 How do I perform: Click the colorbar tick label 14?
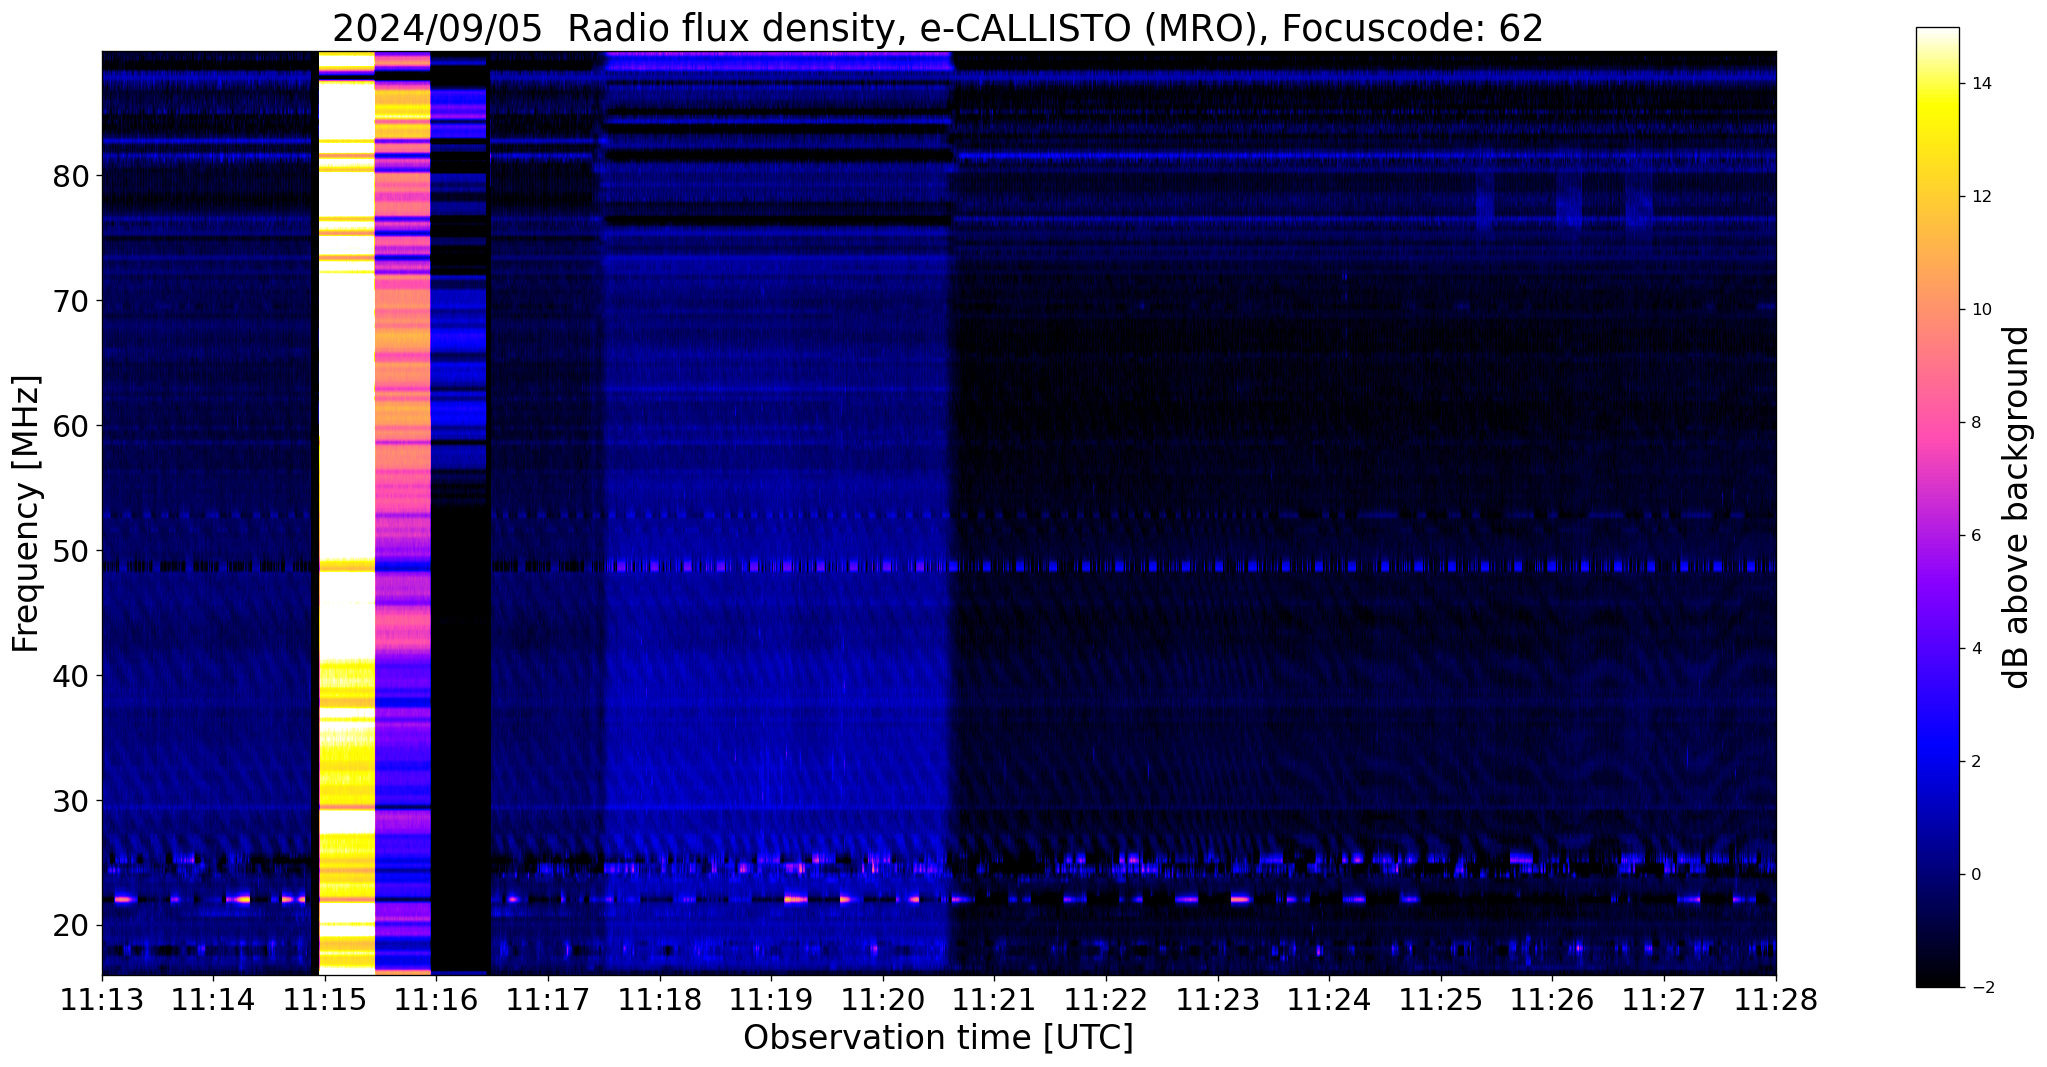pyautogui.click(x=1980, y=84)
